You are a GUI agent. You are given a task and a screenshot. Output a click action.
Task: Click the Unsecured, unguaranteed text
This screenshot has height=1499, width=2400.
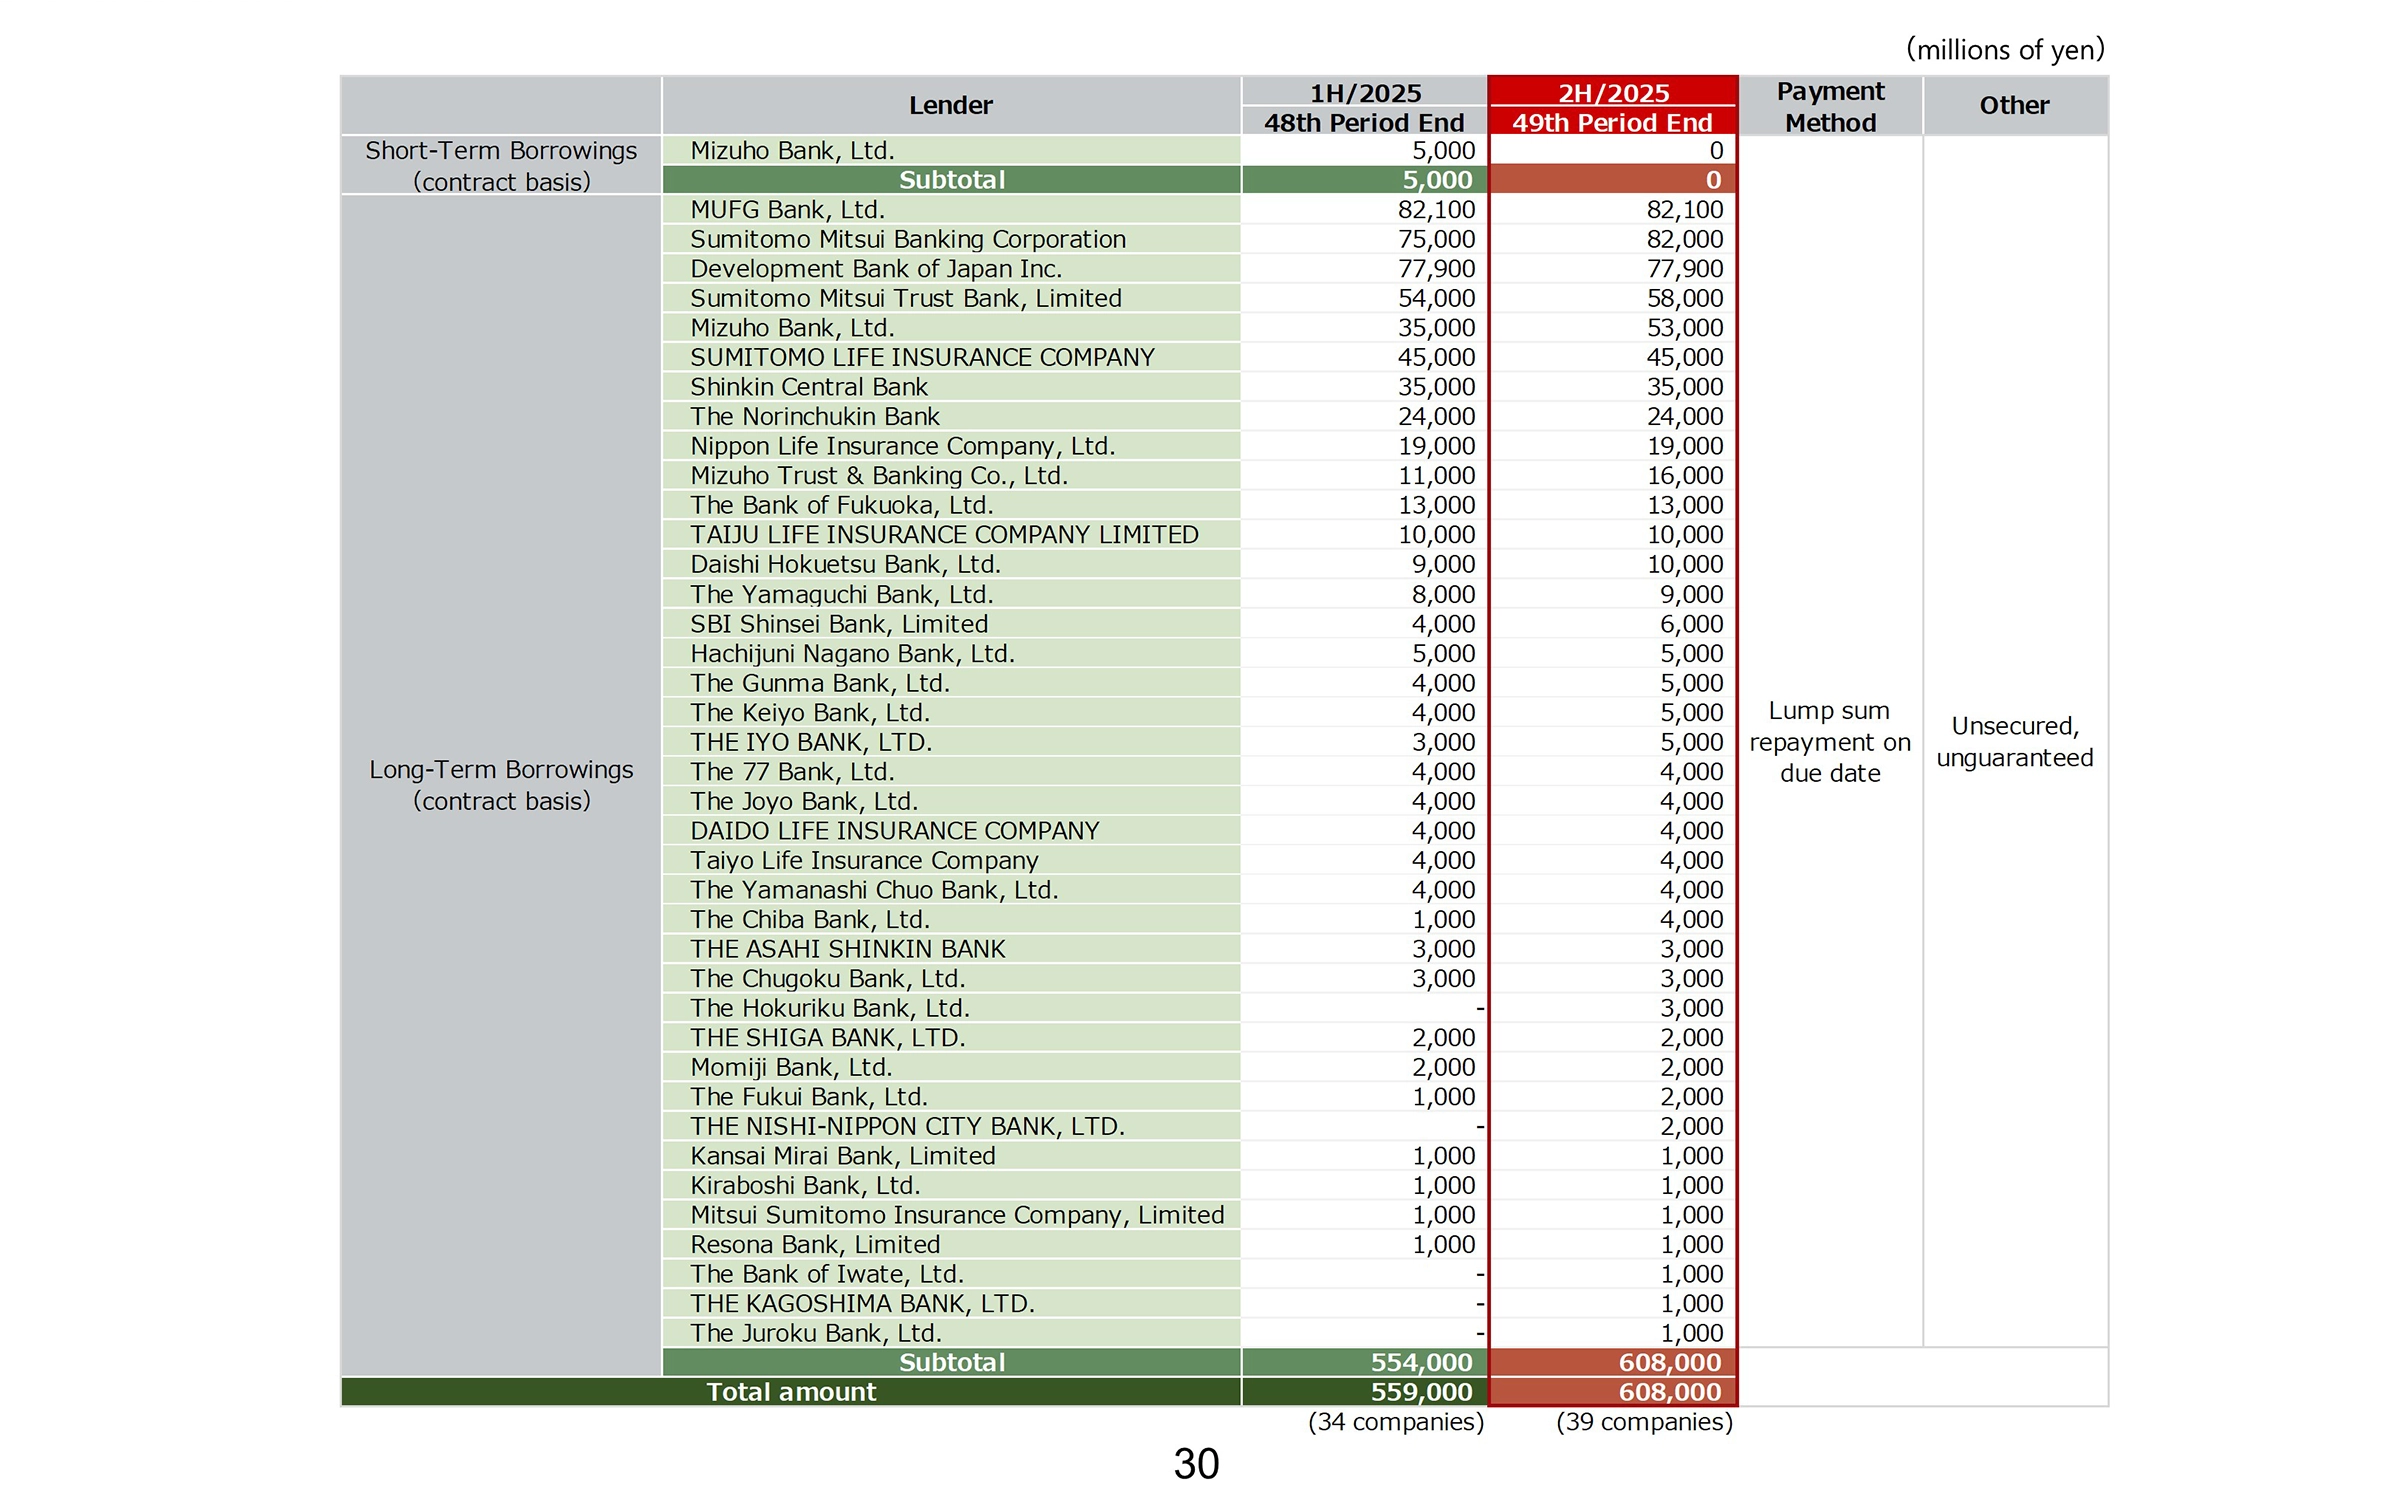(2014, 742)
